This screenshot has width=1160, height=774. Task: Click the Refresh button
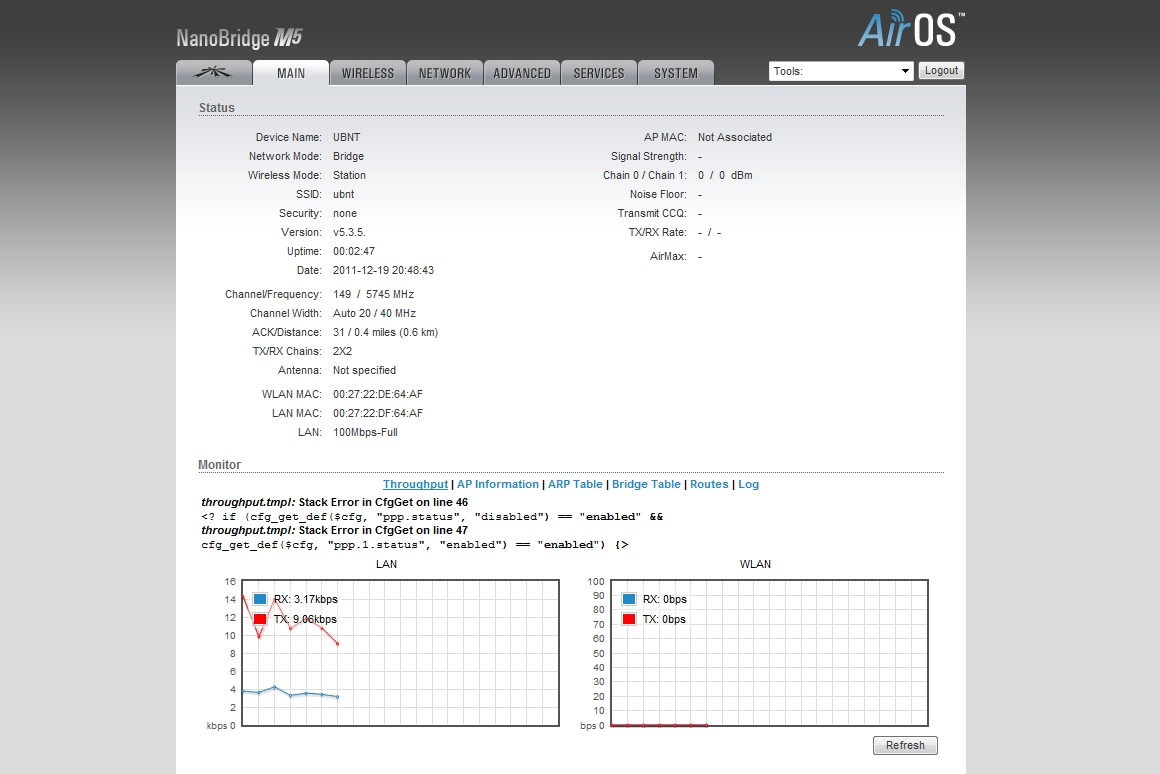(x=905, y=745)
